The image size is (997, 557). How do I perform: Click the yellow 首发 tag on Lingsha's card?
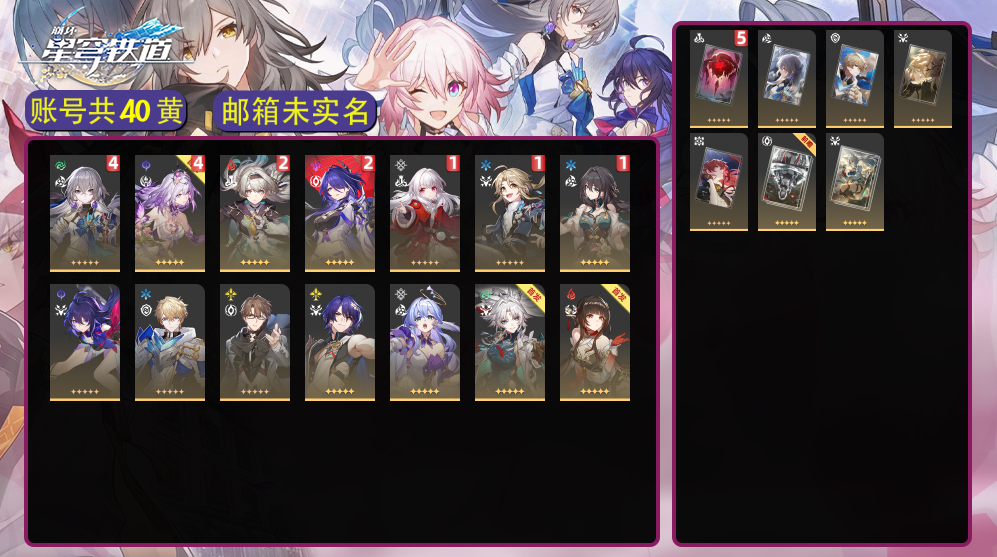coord(616,297)
